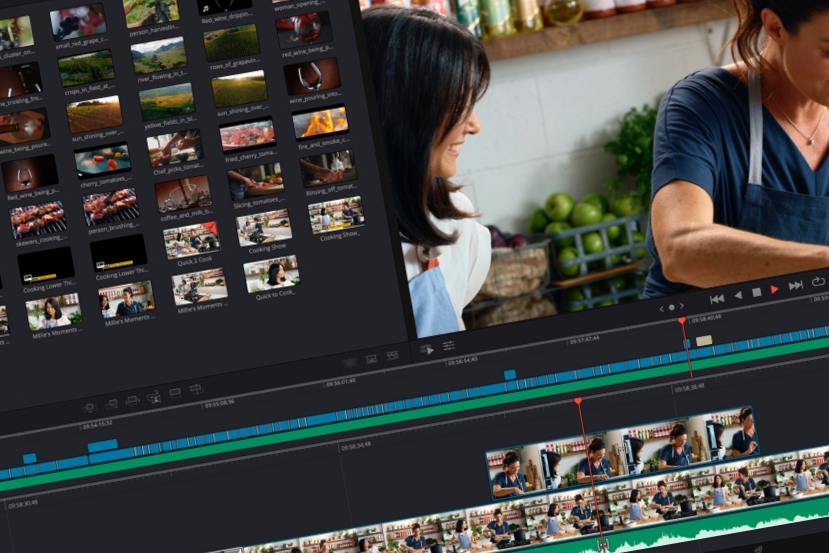The width and height of the screenshot is (829, 553).
Task: Select the Quick to Cook_ thumbnail
Action: [x=272, y=273]
